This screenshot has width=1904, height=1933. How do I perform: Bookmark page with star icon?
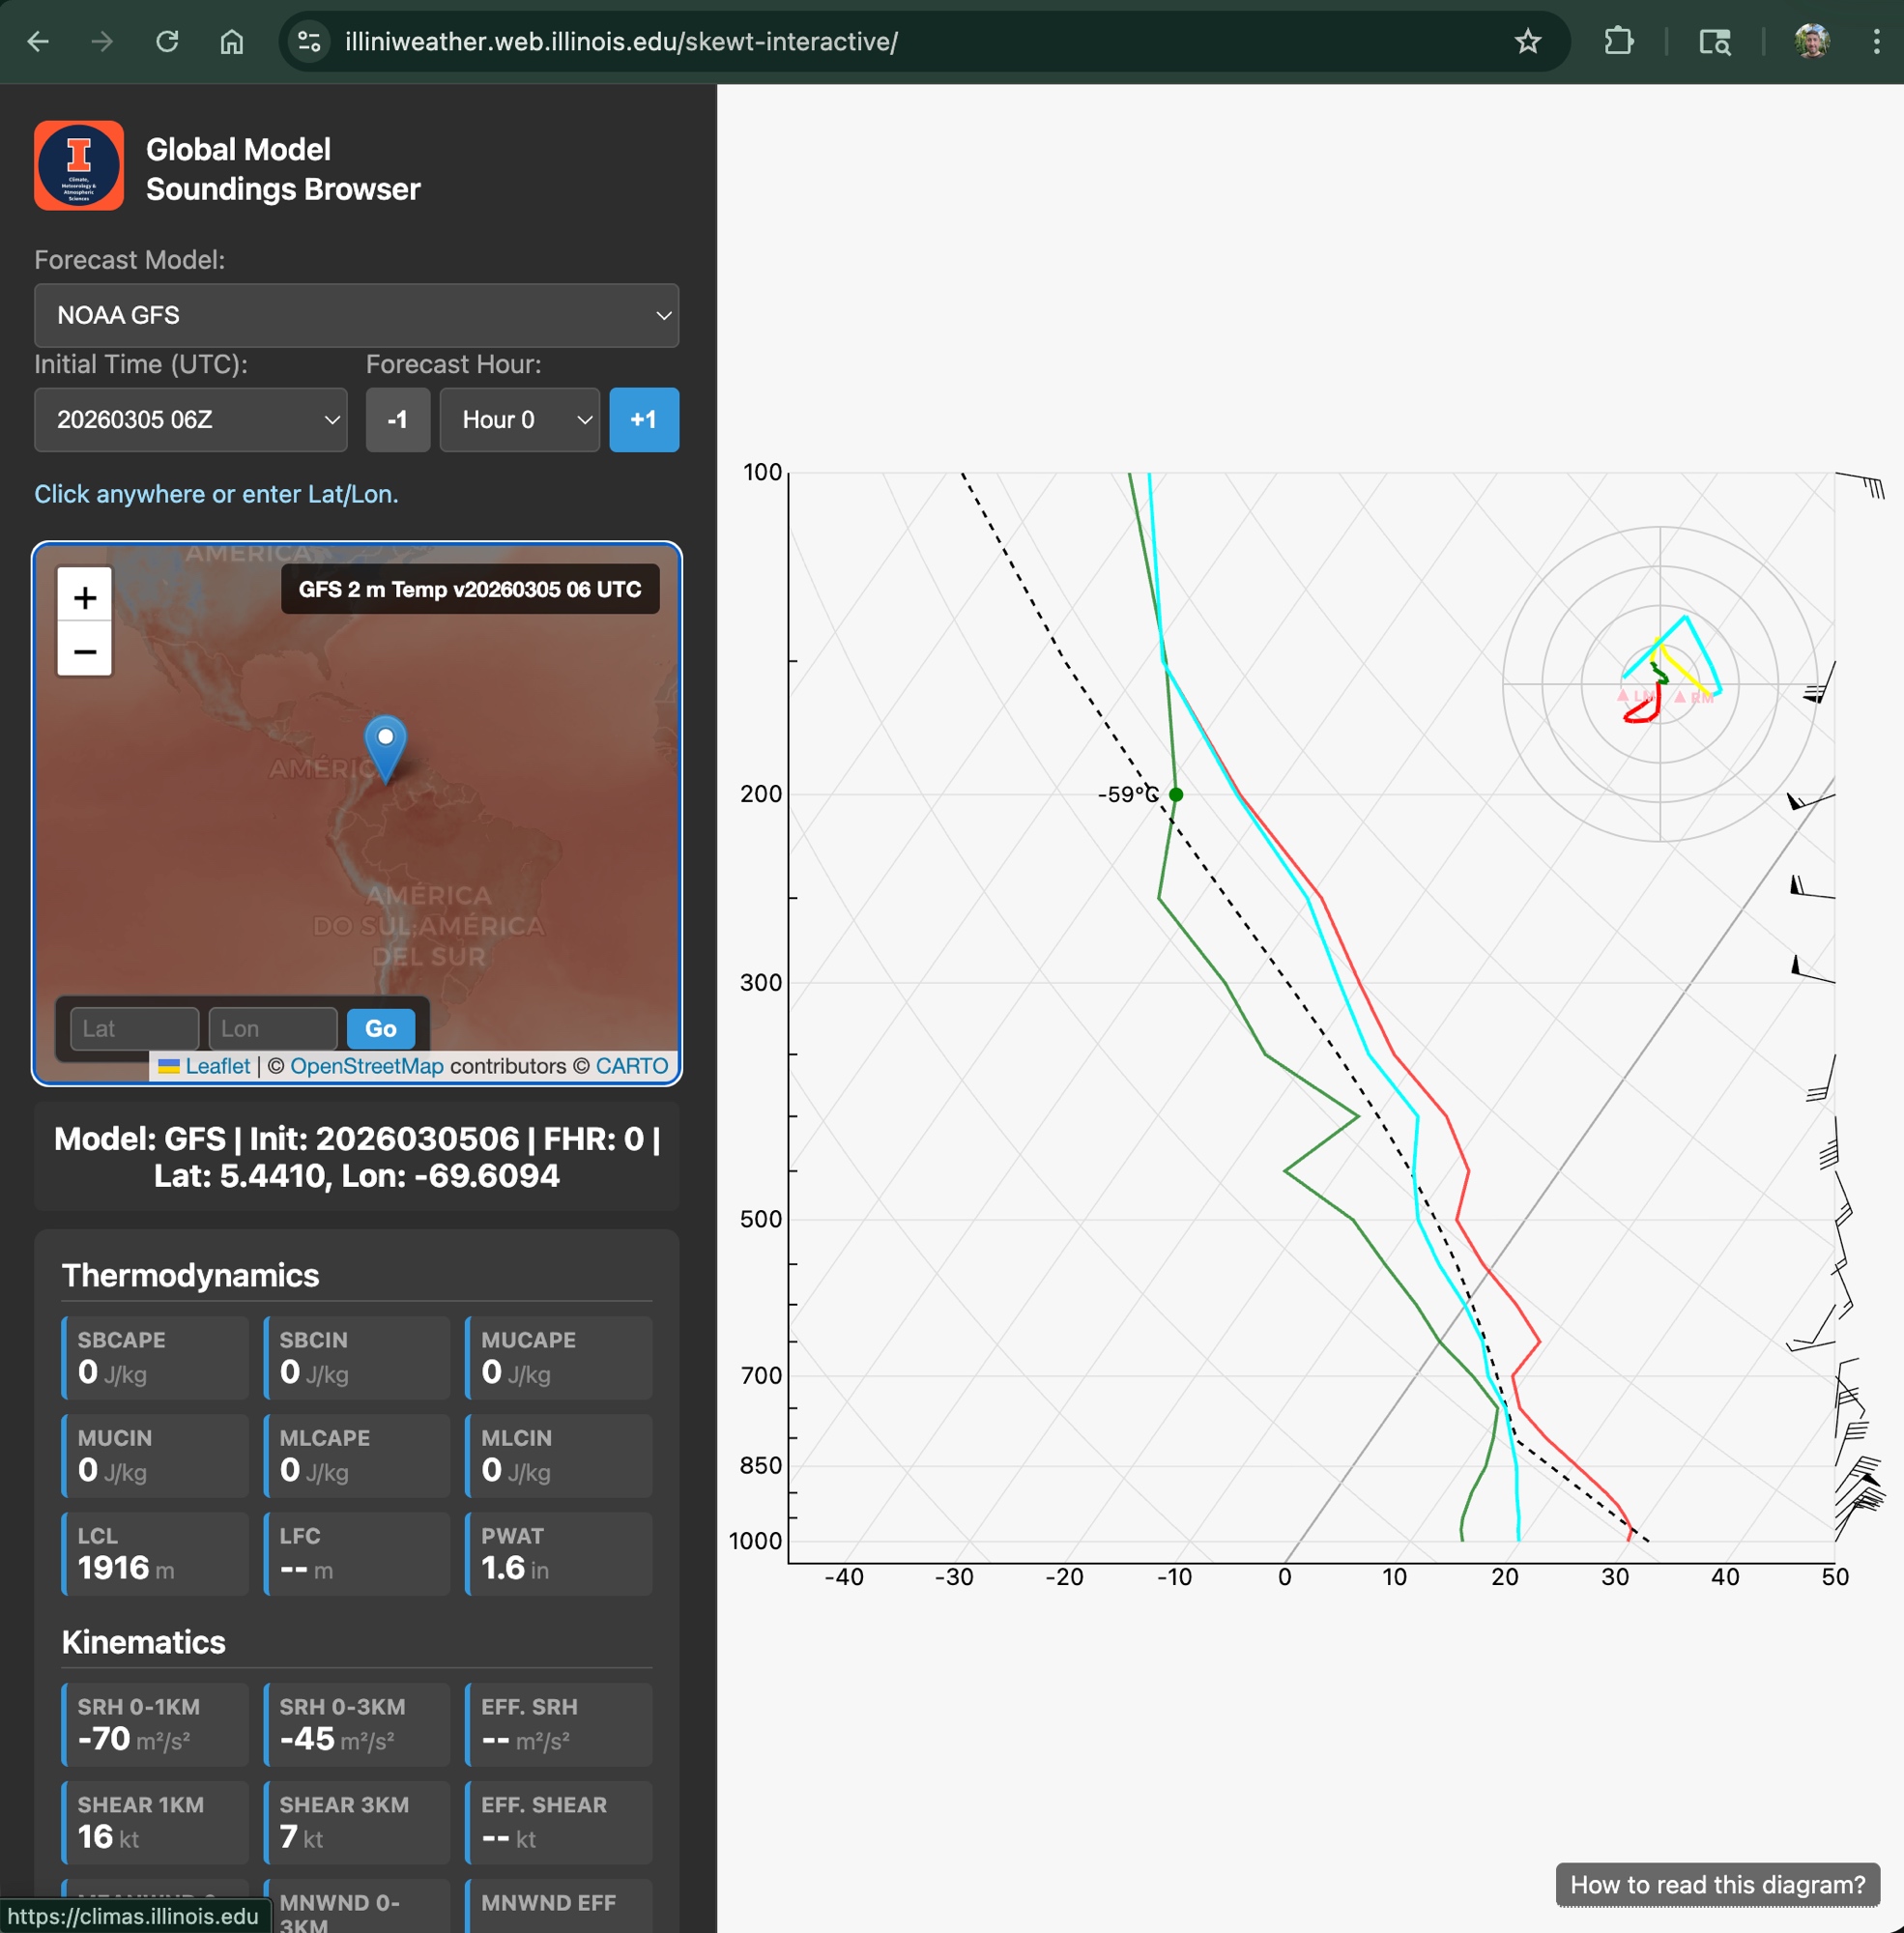[x=1527, y=41]
